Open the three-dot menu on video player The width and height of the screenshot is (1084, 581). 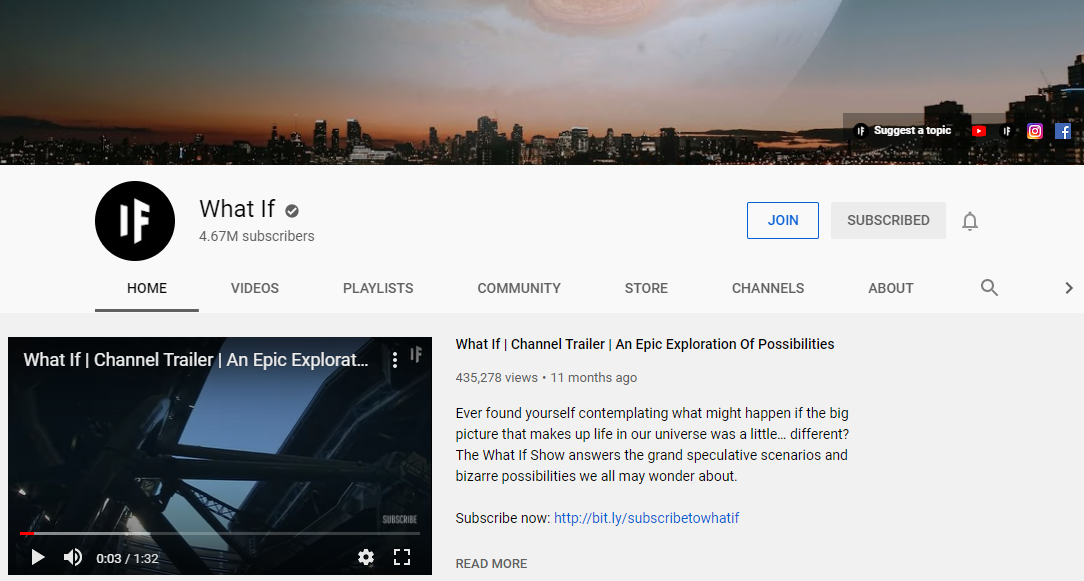[395, 360]
